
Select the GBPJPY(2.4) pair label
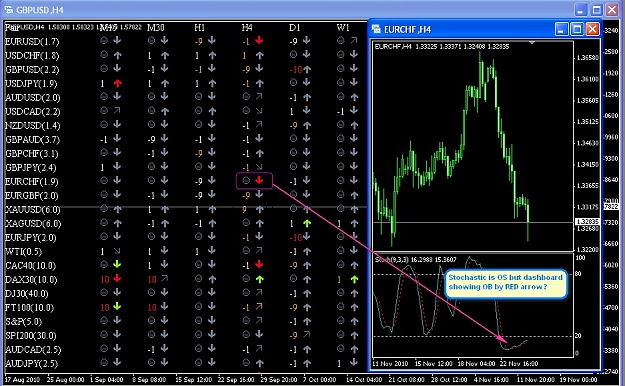(31, 167)
